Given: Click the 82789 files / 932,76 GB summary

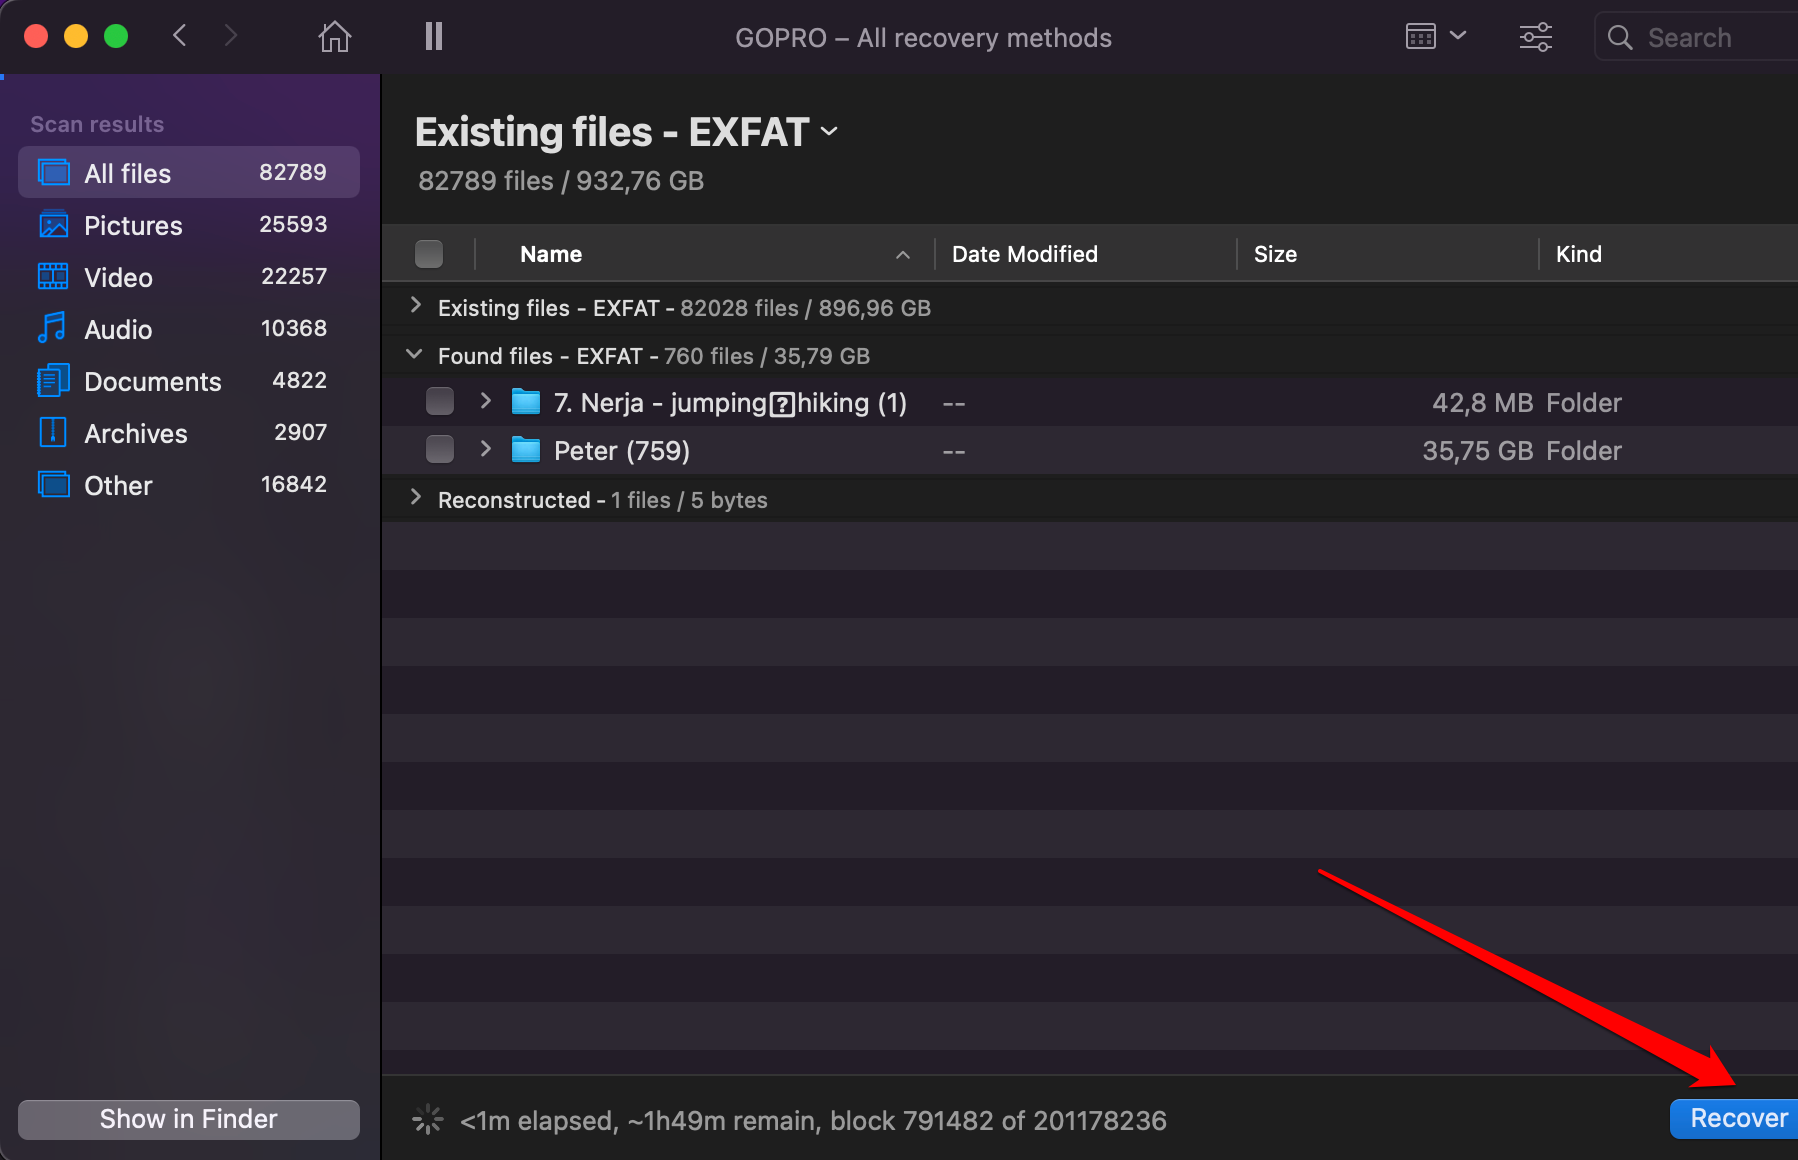Looking at the screenshot, I should click(x=561, y=181).
